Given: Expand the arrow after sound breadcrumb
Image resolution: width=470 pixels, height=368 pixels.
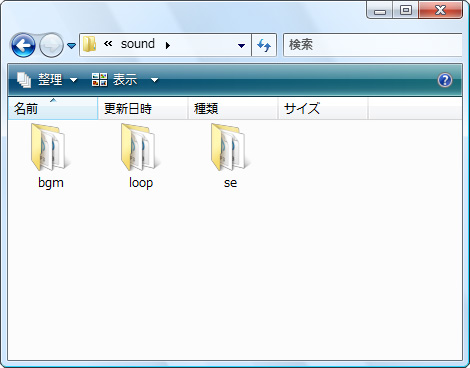Looking at the screenshot, I should tap(168, 45).
